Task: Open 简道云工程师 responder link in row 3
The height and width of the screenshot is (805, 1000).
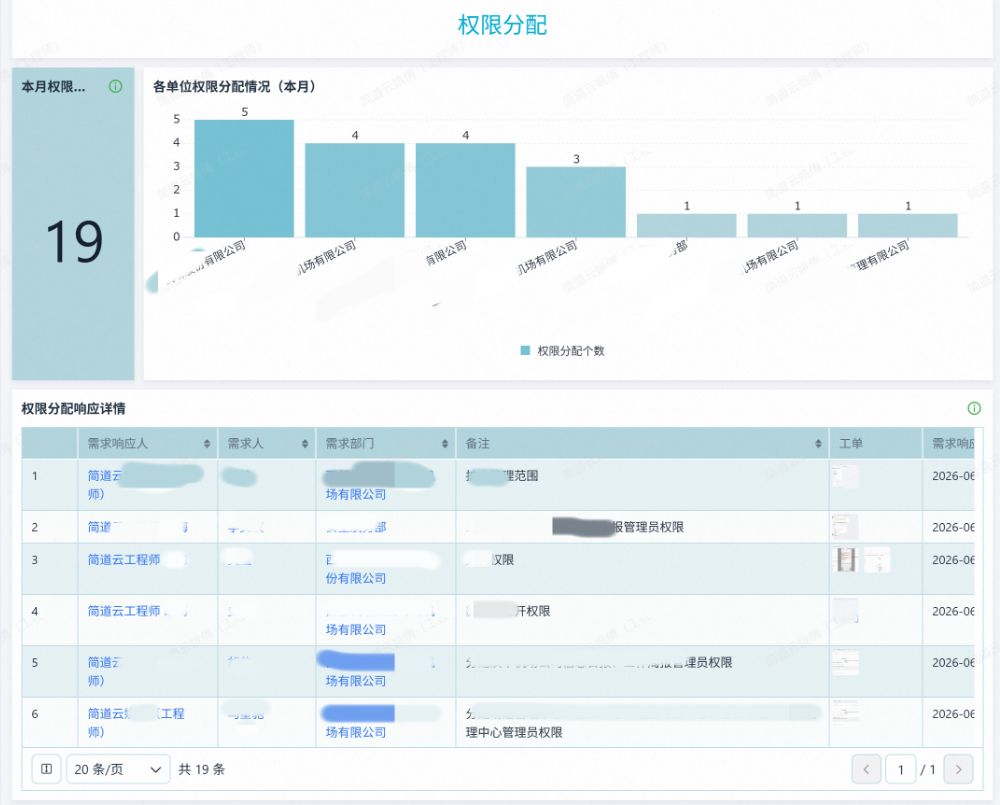Action: (x=124, y=559)
